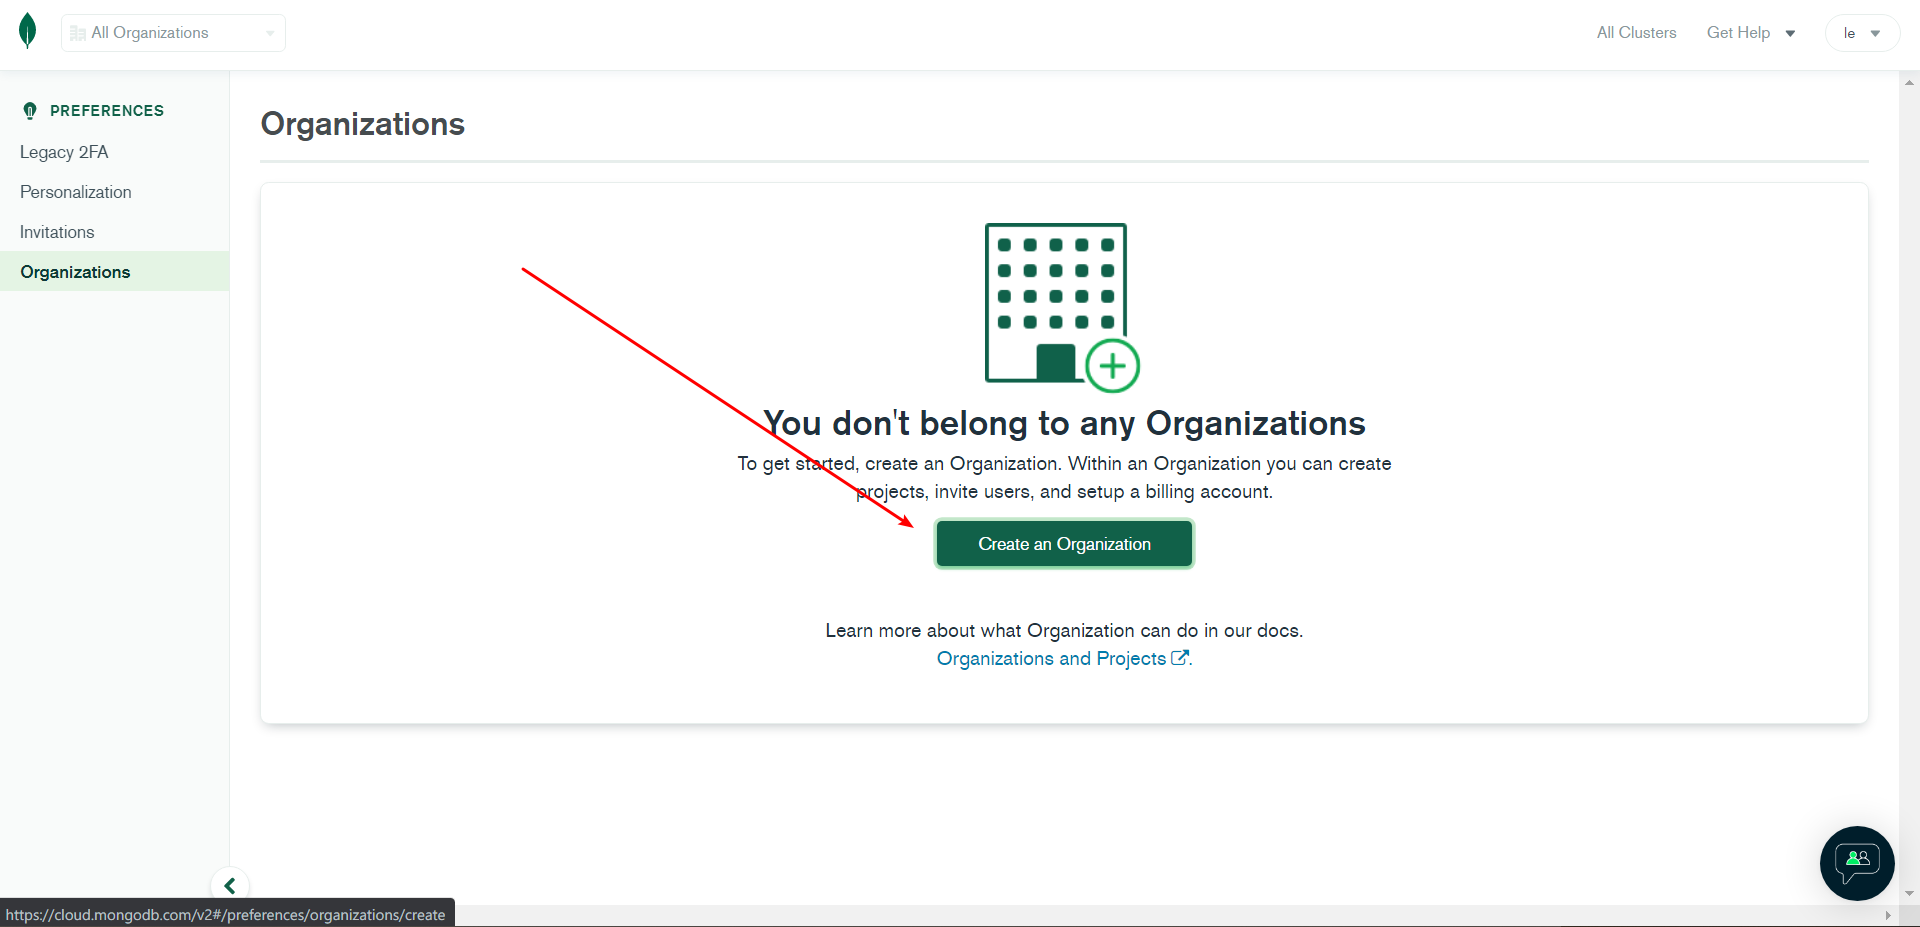Select Legacy 2FA in the sidebar
Image resolution: width=1920 pixels, height=927 pixels.
click(x=64, y=152)
